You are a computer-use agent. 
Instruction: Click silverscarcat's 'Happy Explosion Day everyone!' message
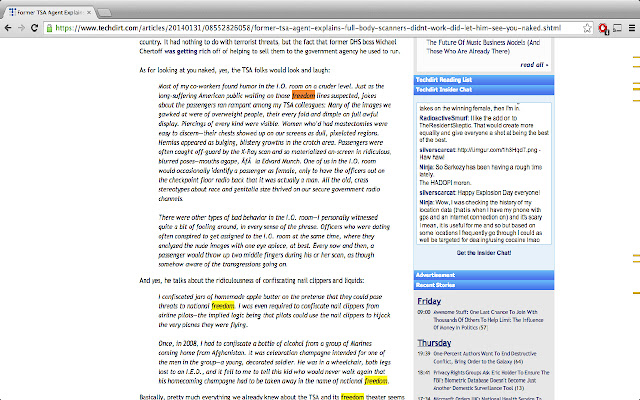coord(499,192)
